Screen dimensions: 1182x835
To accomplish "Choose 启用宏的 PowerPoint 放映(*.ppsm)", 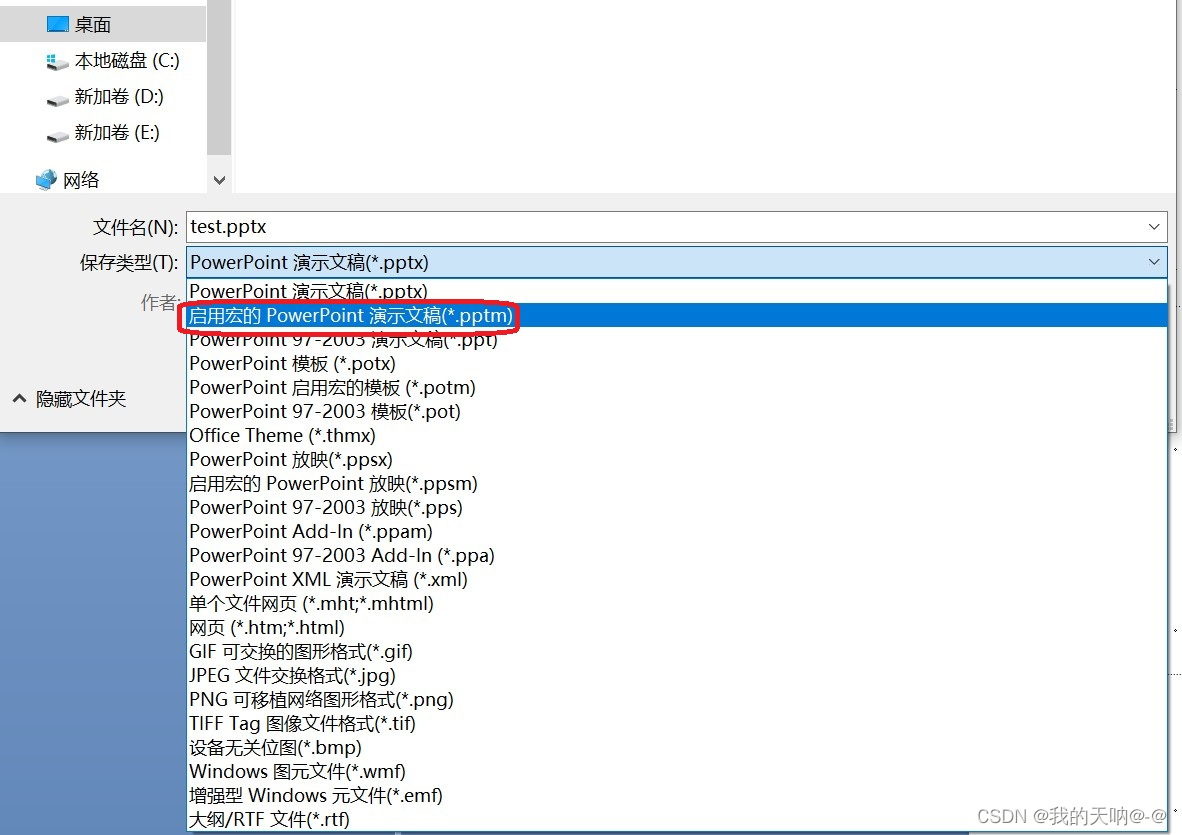I will (x=677, y=484).
